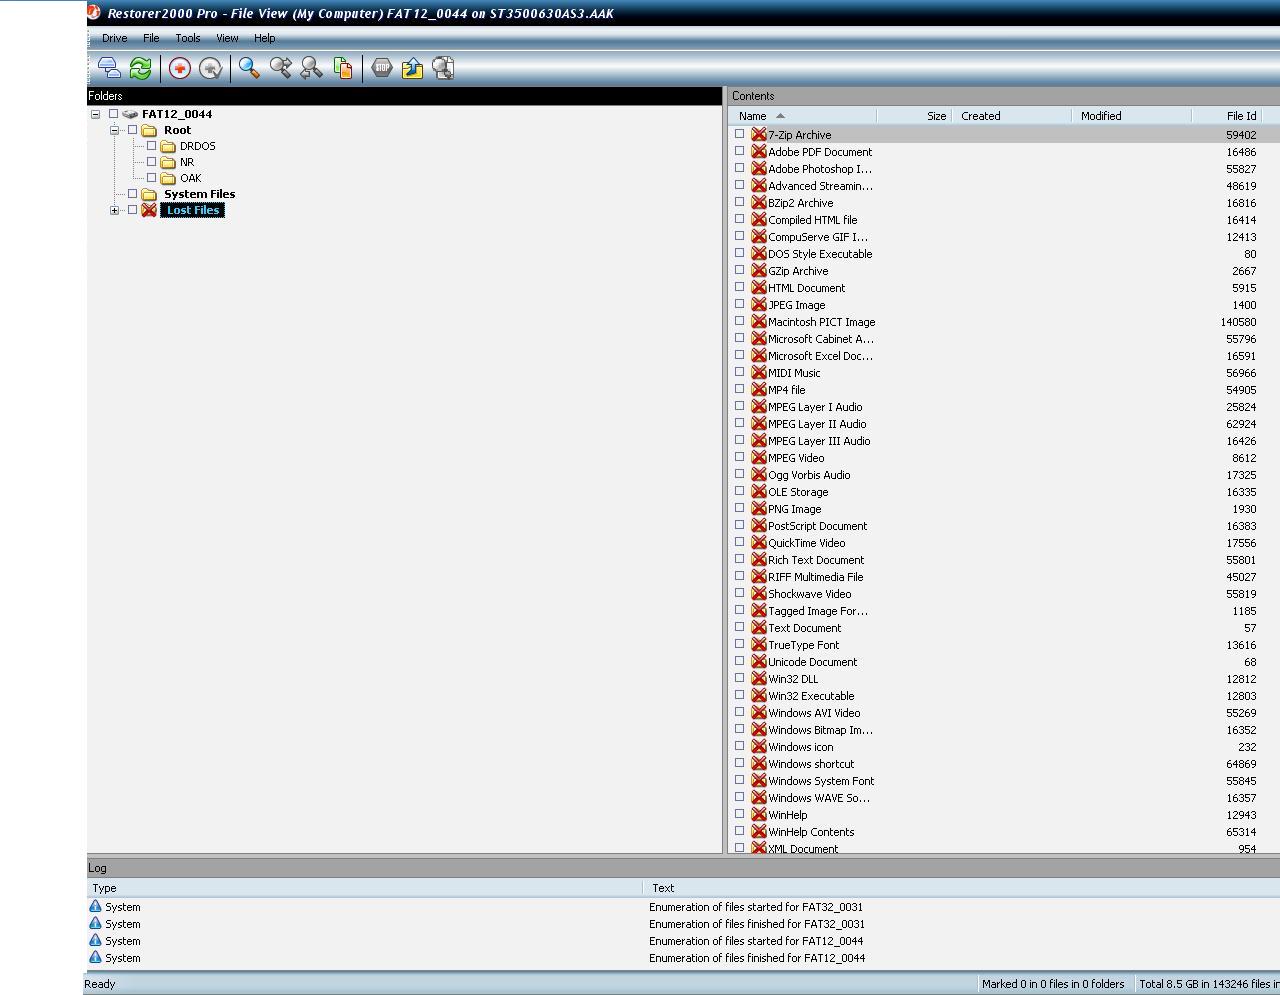This screenshot has width=1280, height=995.
Task: Open the Tools menu
Action: 188,38
